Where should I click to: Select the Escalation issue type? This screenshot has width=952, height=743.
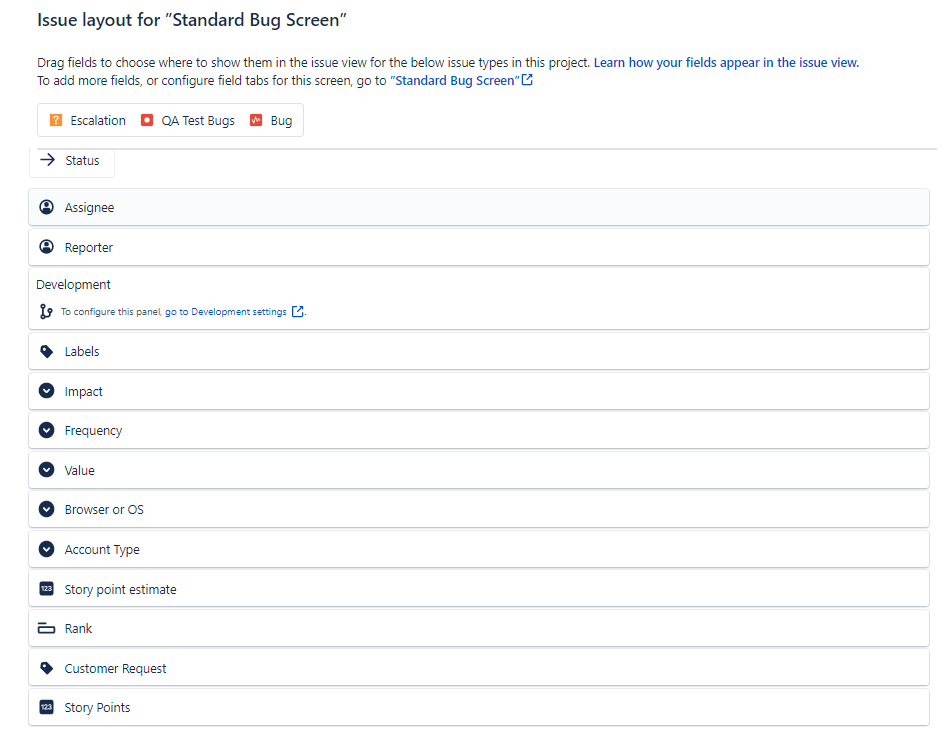[88, 121]
